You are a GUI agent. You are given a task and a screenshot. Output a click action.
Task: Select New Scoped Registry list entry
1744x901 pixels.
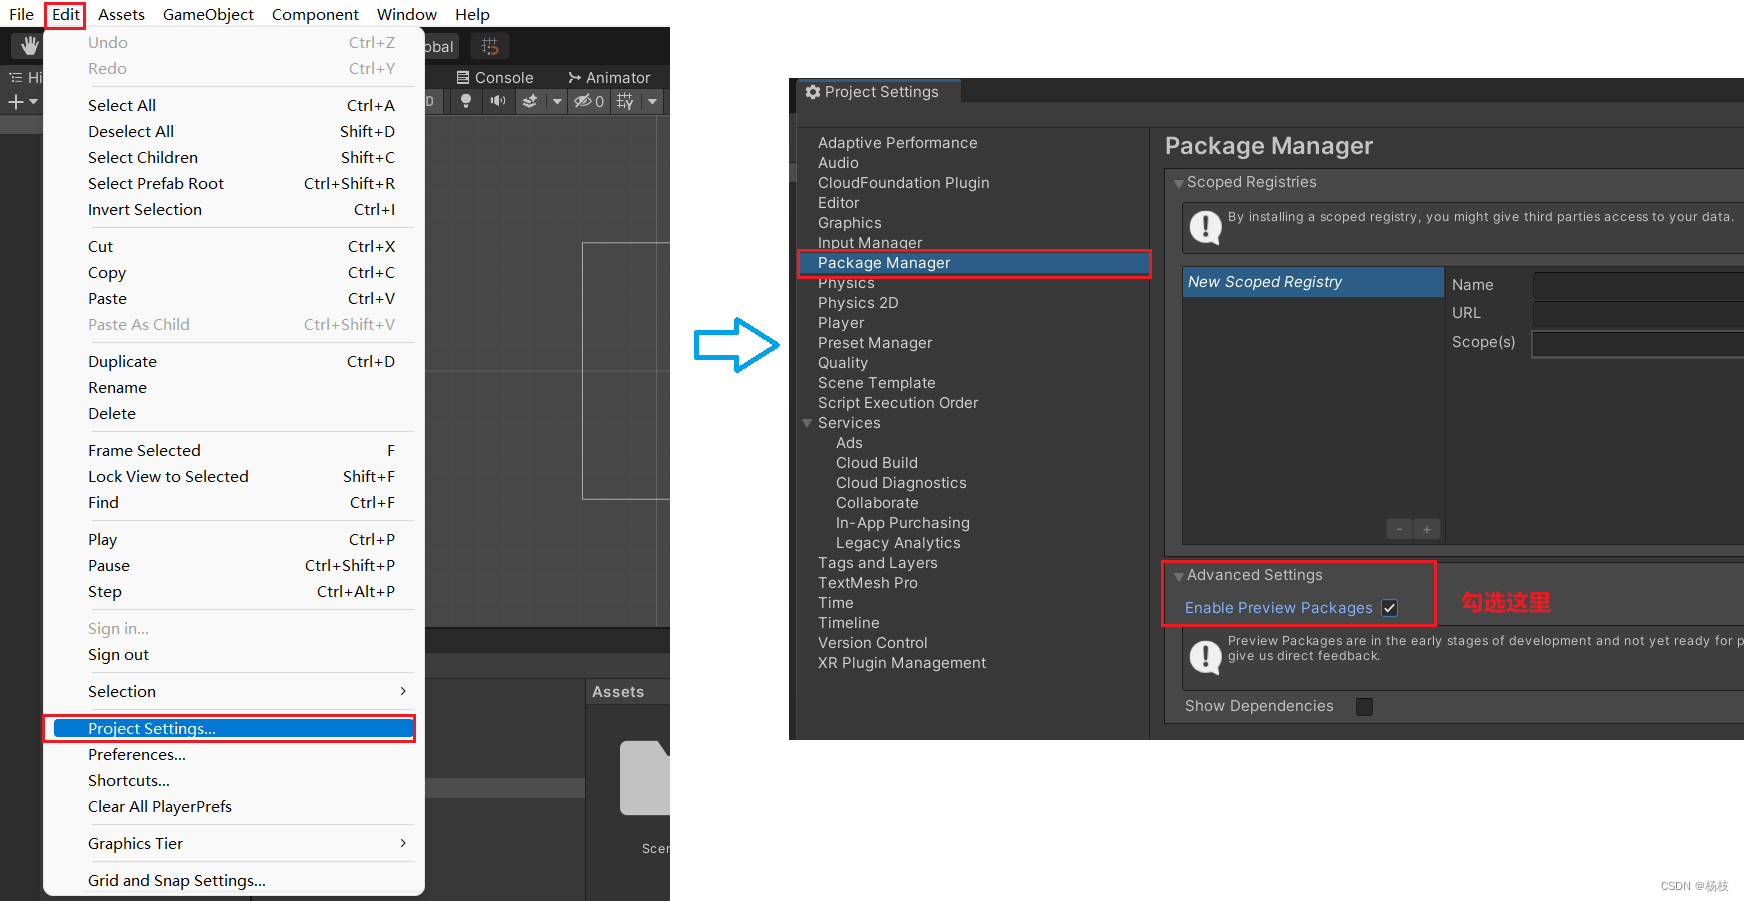pyautogui.click(x=1313, y=282)
